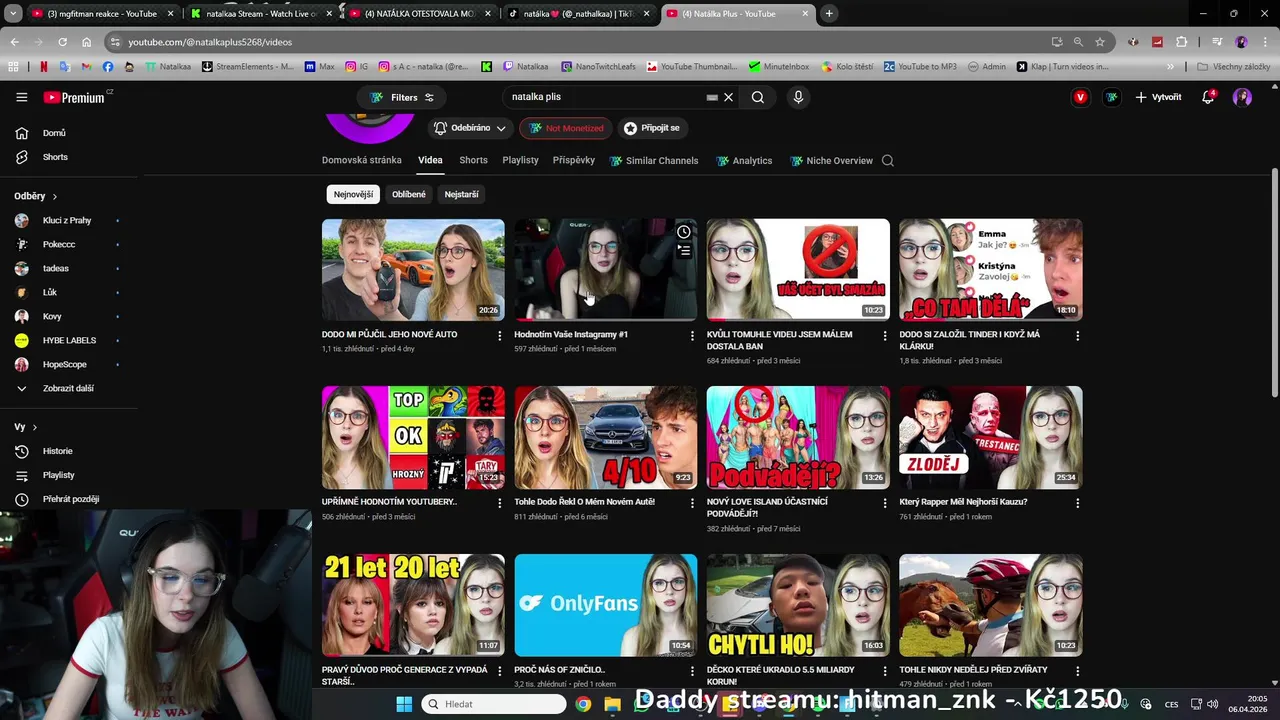Select the Nejnovější sort chip
The image size is (1280, 720).
(x=353, y=194)
